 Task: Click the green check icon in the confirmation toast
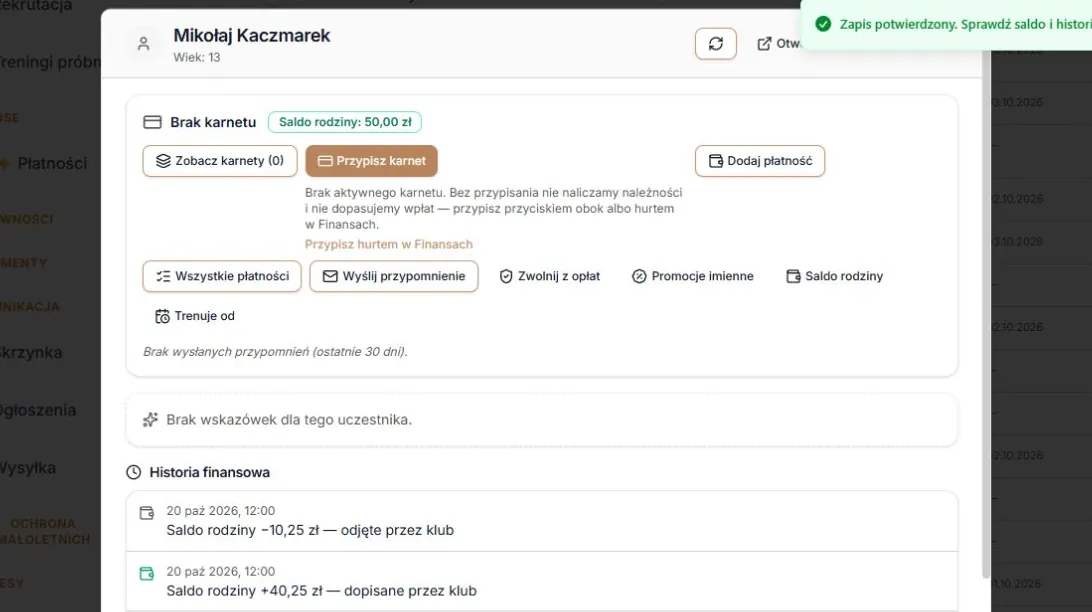pyautogui.click(x=823, y=24)
